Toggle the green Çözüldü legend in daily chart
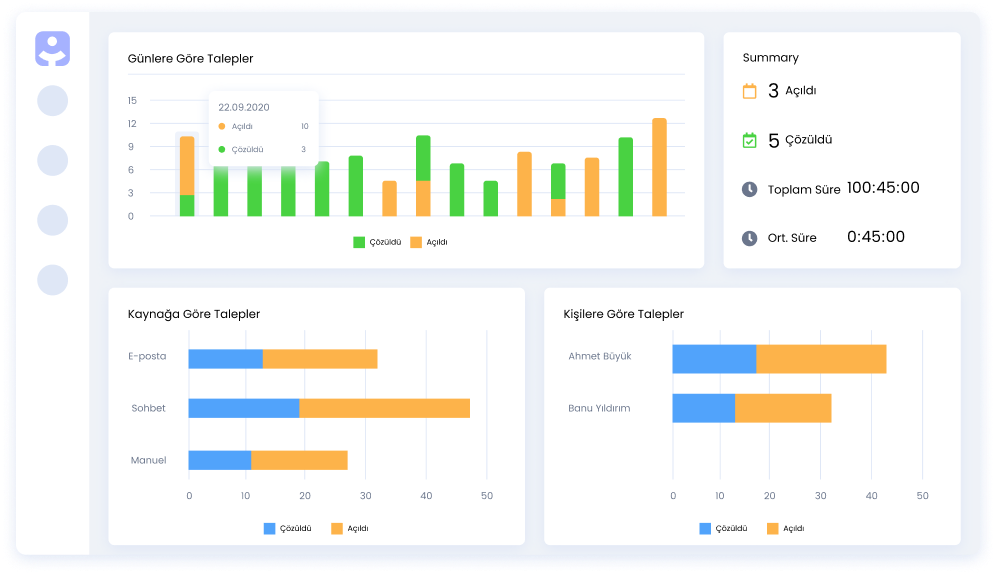Viewport: 996px width, 575px height. pyautogui.click(x=377, y=242)
